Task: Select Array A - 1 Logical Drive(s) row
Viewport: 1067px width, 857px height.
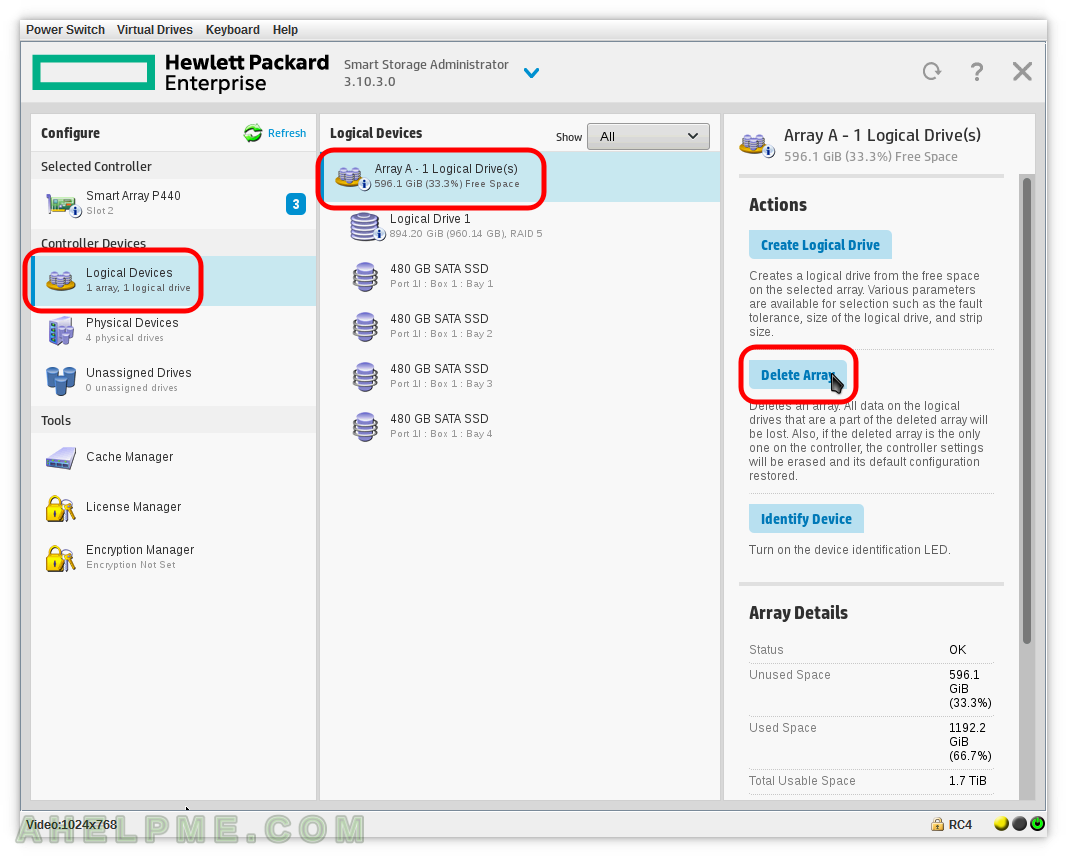Action: [521, 176]
